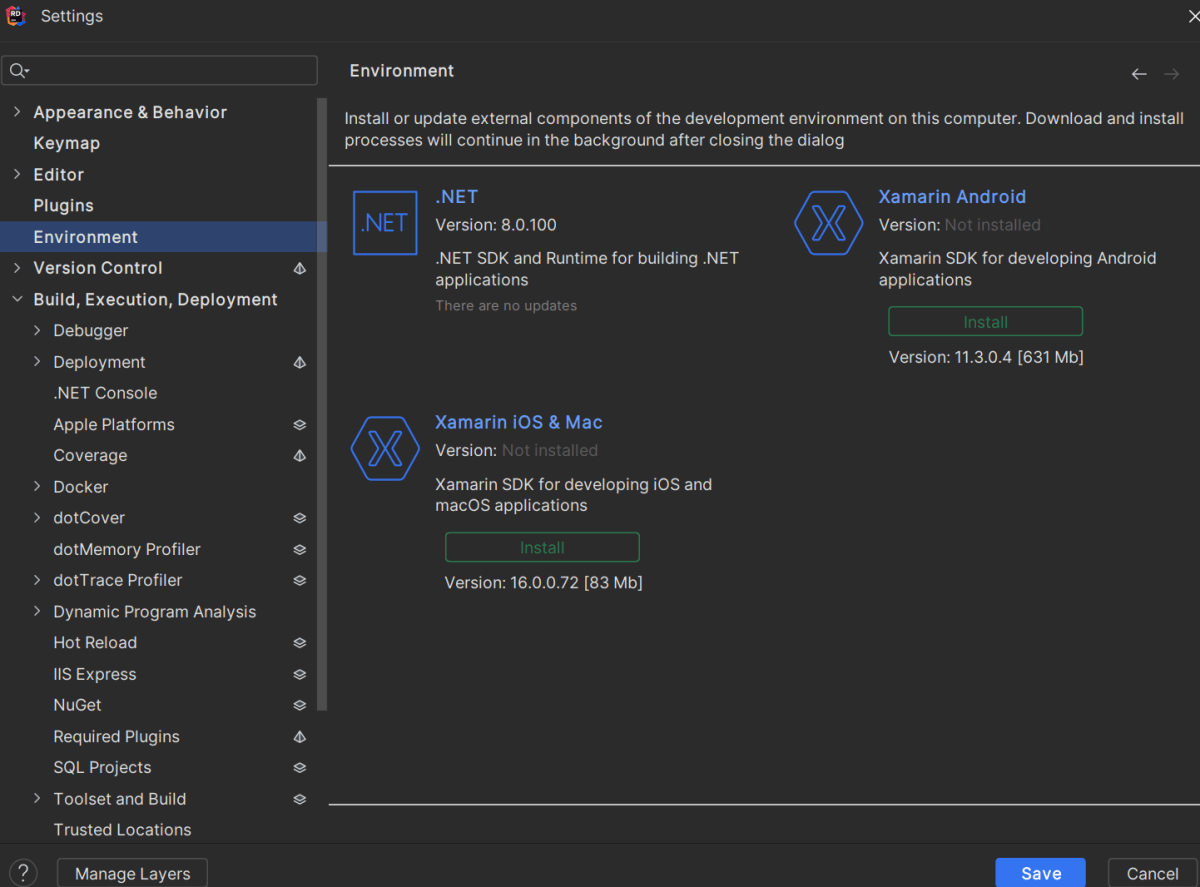1200x887 pixels.
Task: Click layer icon beside SQL Projects
Action: (299, 768)
